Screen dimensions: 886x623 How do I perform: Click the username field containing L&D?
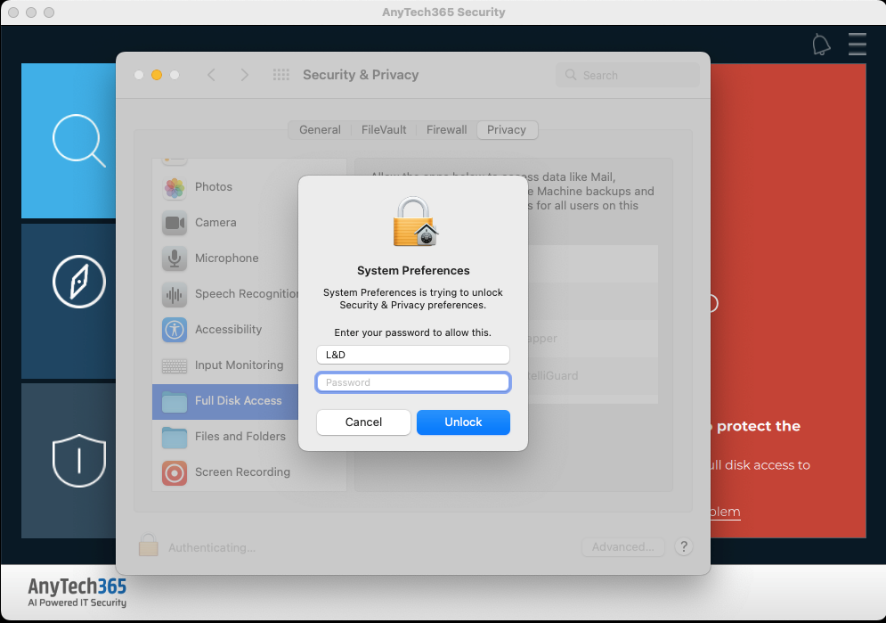point(413,355)
